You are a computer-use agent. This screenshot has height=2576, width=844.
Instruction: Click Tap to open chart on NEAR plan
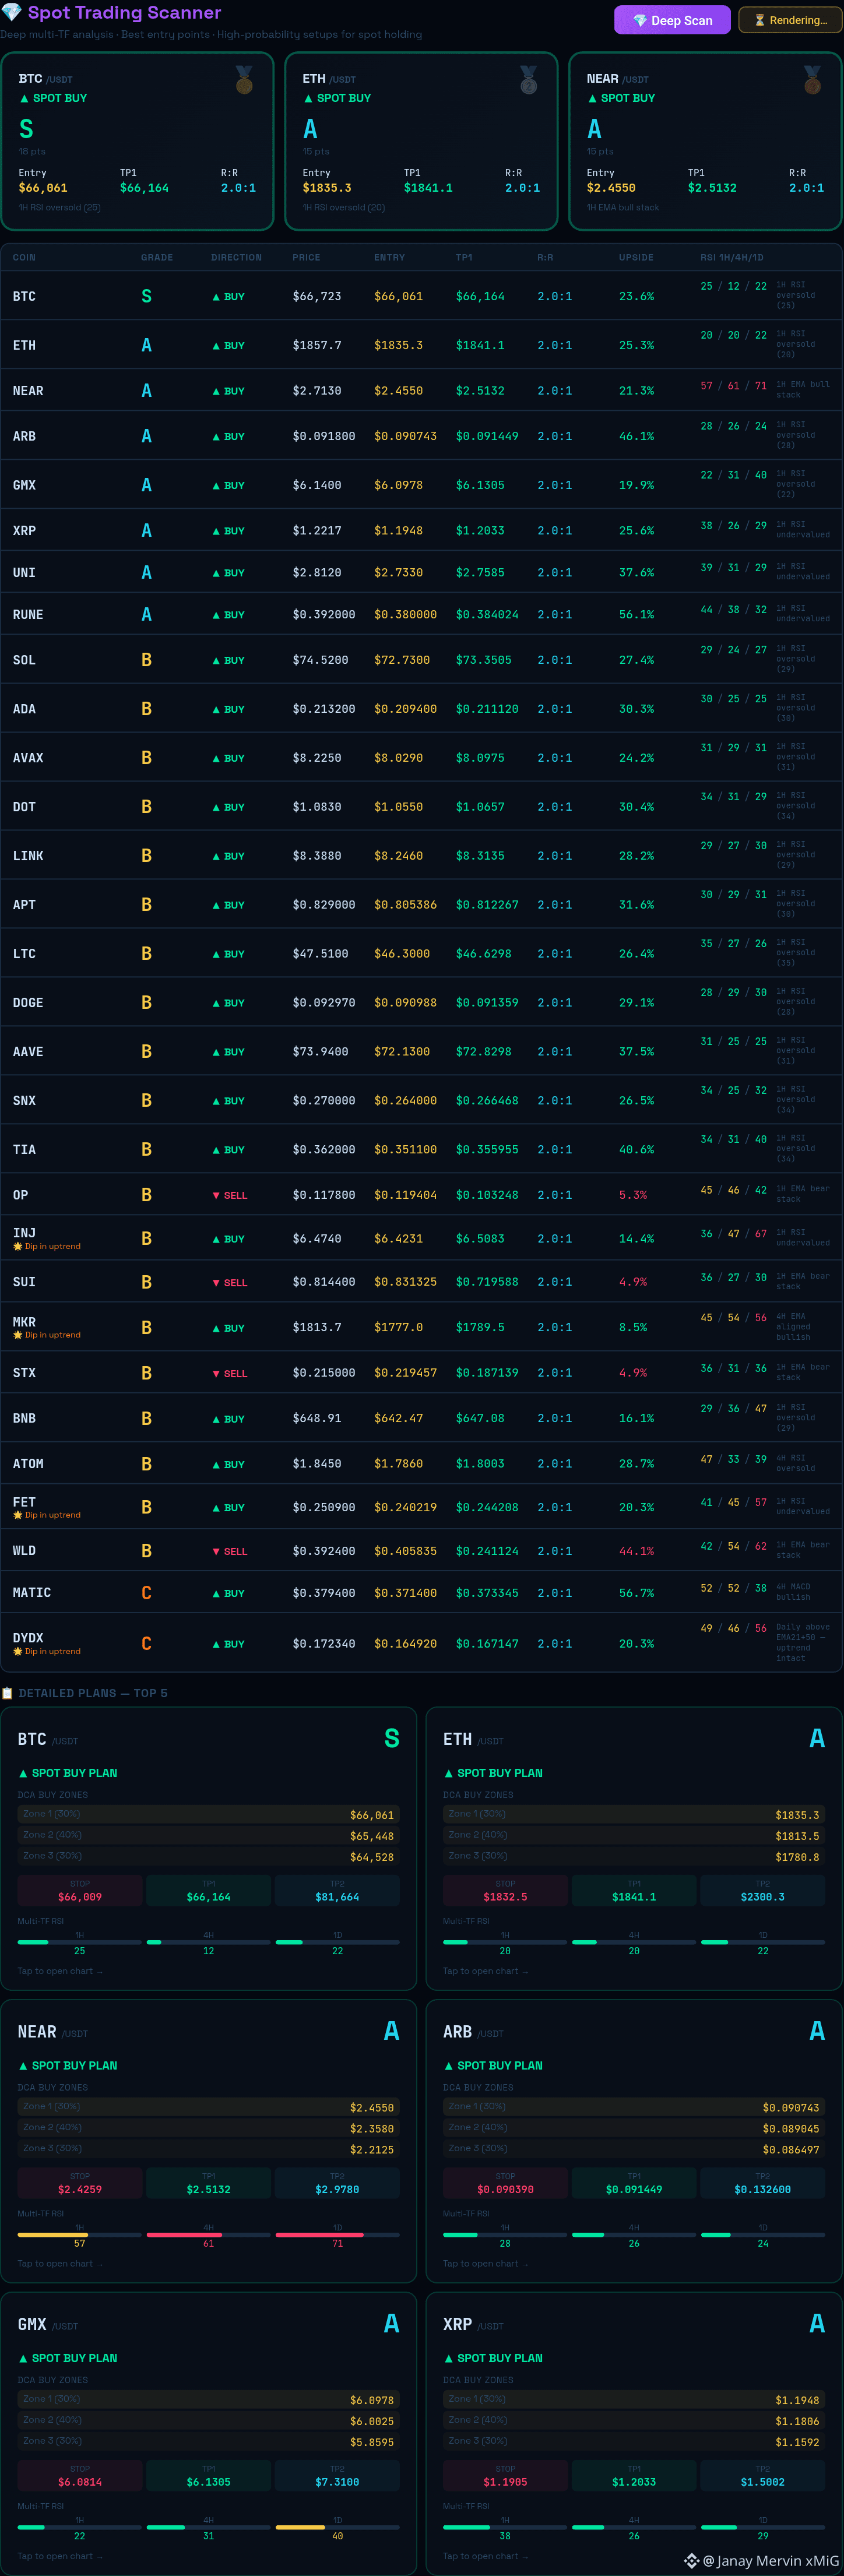[x=60, y=2263]
